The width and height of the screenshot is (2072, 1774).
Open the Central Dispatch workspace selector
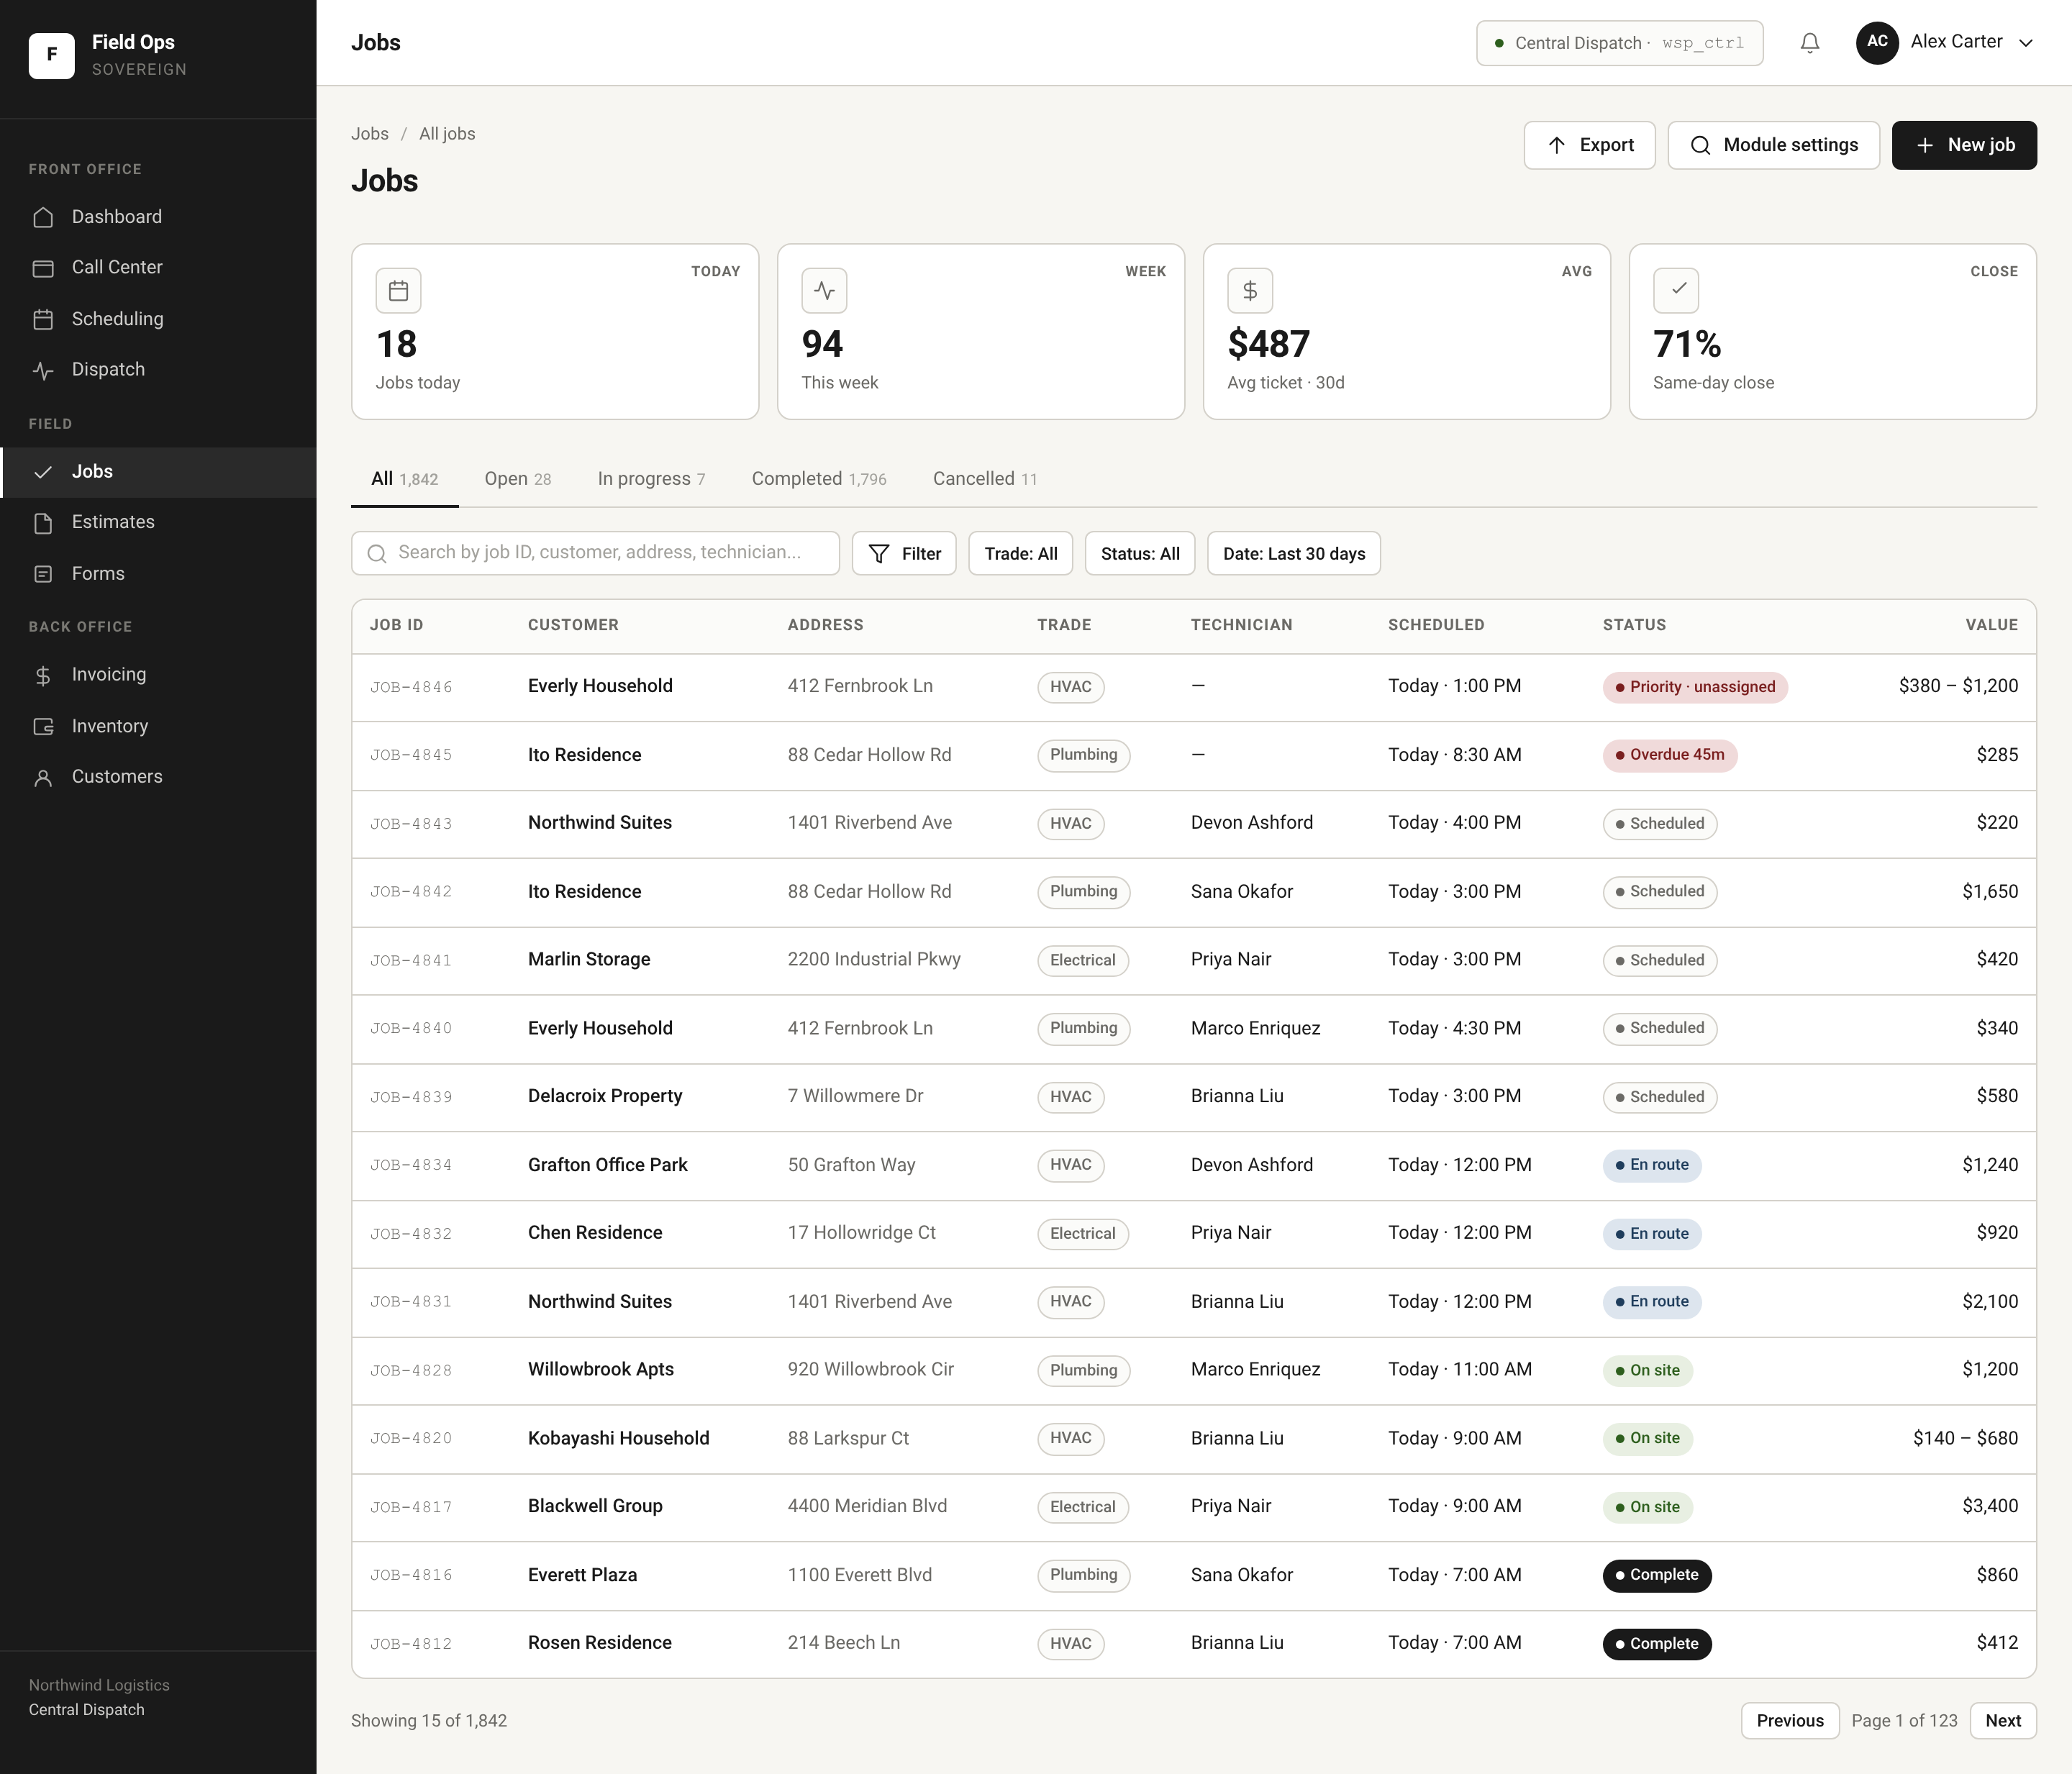point(1619,43)
